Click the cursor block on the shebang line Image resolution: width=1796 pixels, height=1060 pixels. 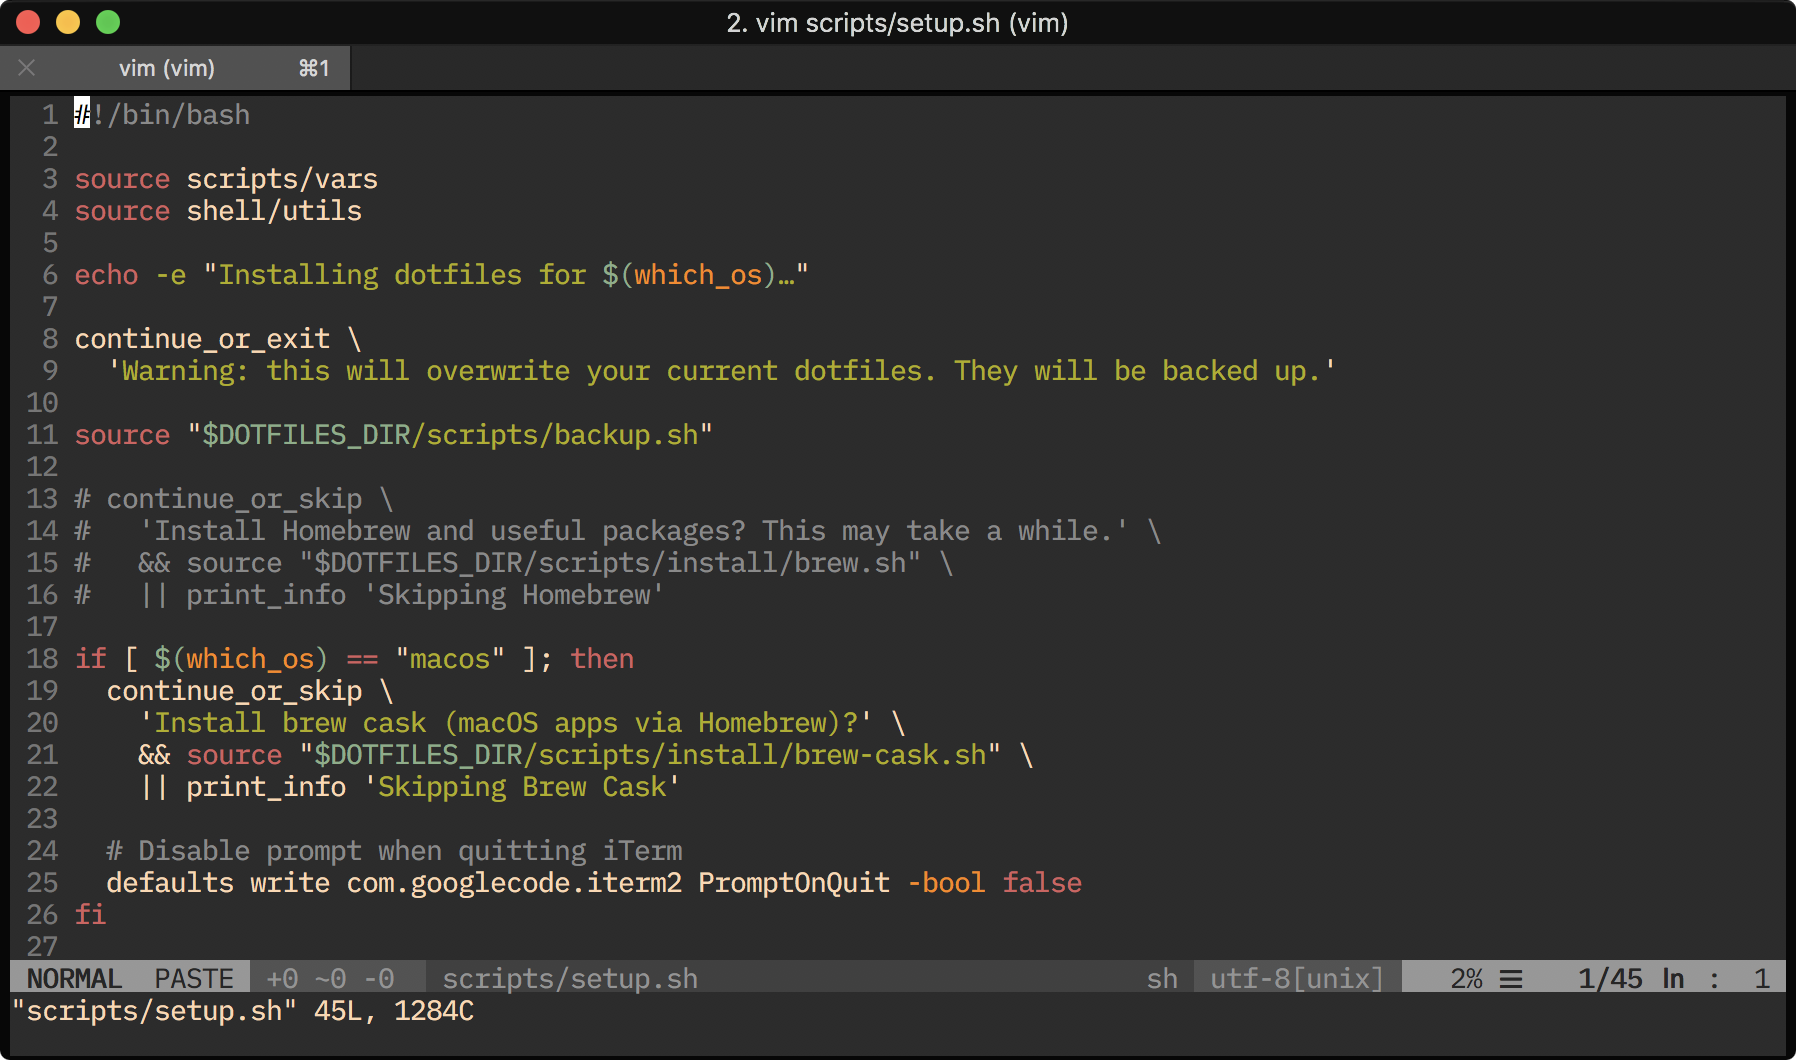[x=81, y=114]
